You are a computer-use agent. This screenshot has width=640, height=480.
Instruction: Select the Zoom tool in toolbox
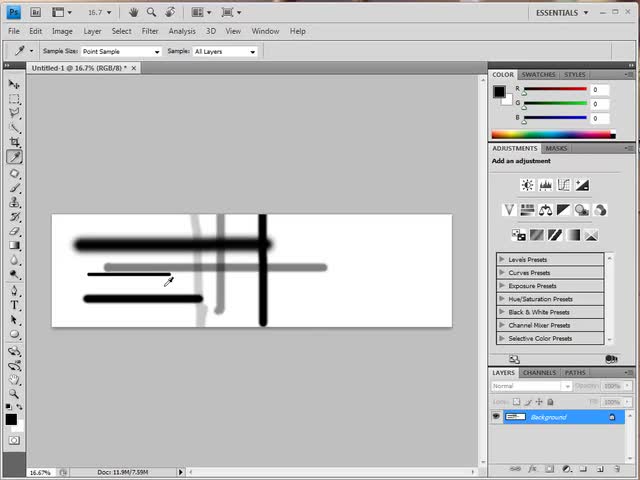point(14,394)
